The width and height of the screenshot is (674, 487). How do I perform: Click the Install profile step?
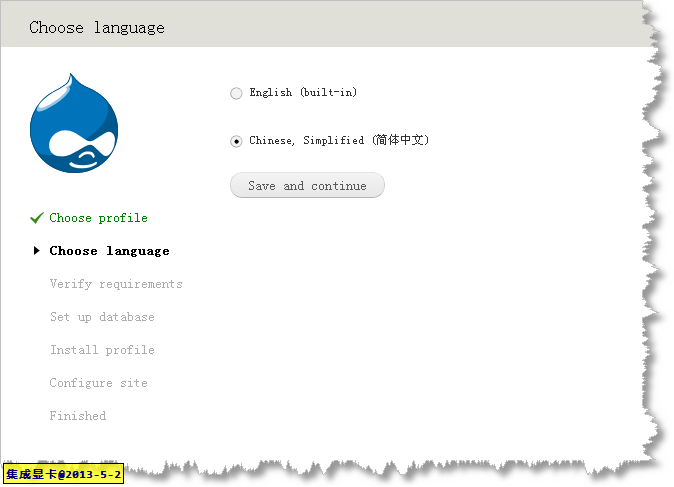(102, 350)
